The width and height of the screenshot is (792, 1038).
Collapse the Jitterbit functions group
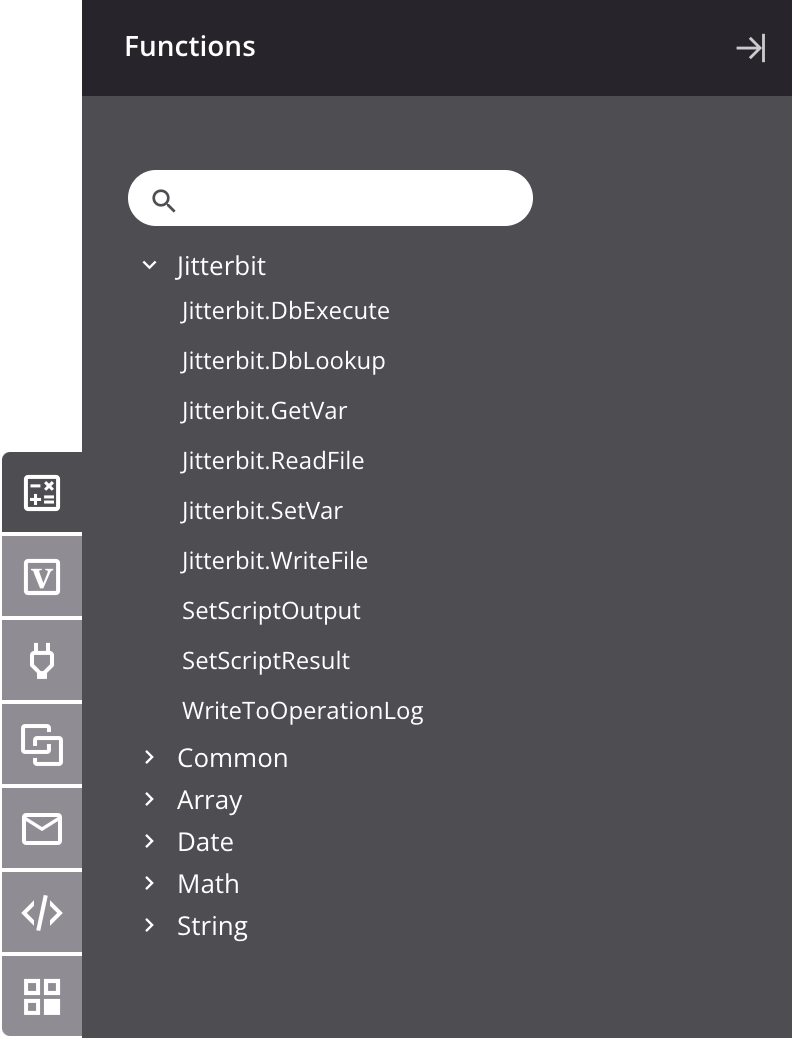coord(149,265)
